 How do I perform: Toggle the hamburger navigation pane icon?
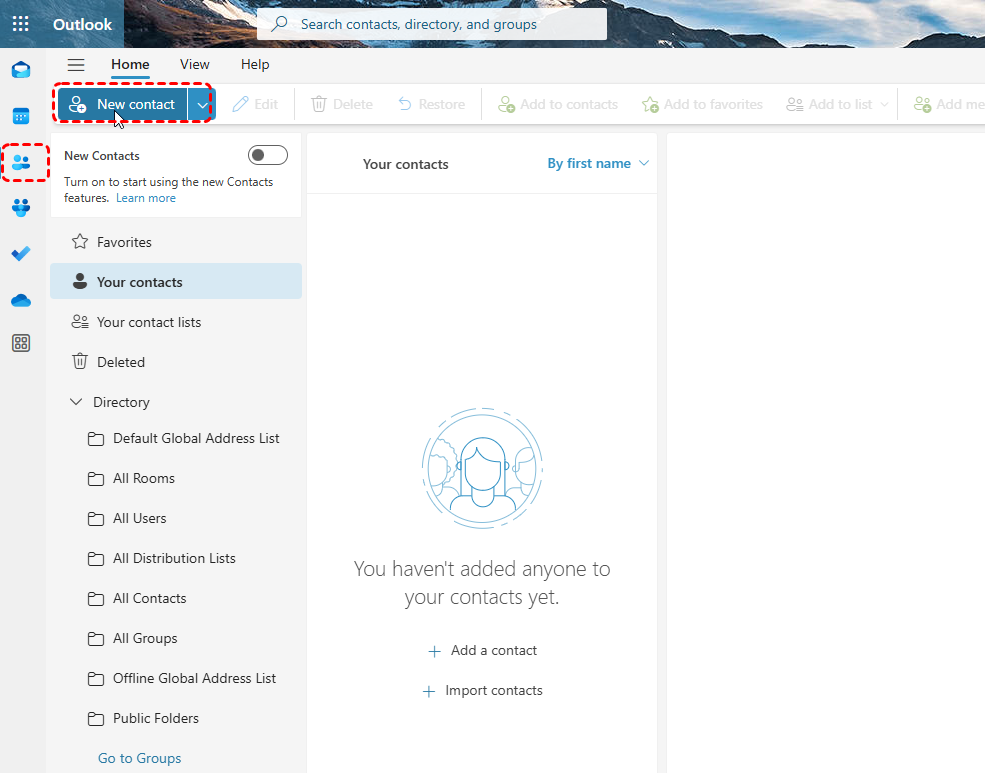click(x=76, y=65)
